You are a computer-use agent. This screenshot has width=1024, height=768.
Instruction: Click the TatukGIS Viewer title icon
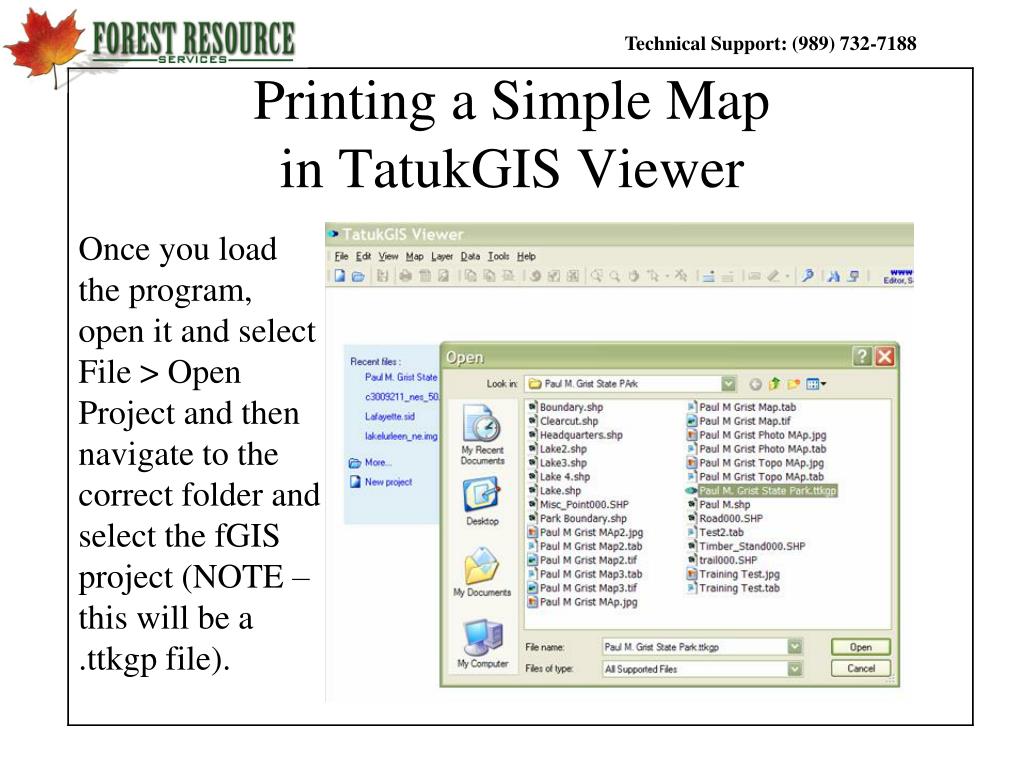pyautogui.click(x=334, y=234)
